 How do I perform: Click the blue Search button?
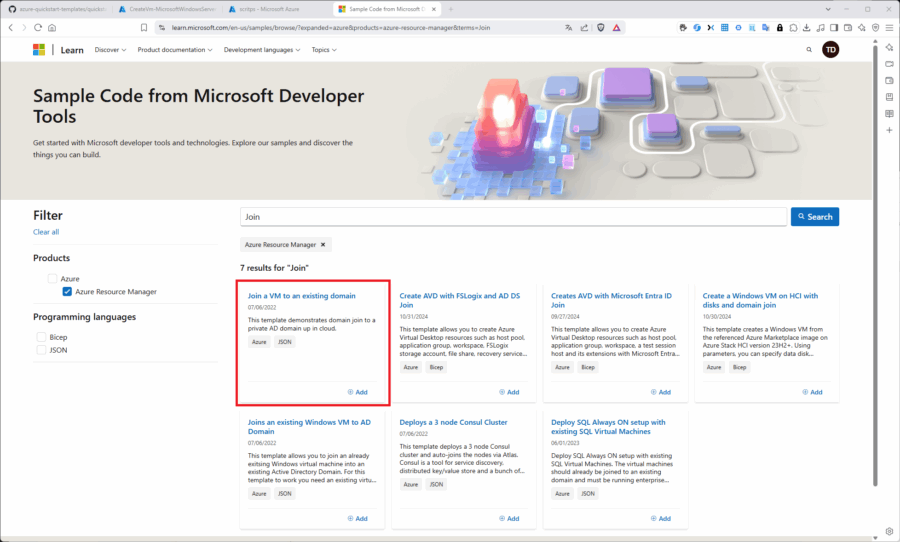coord(815,216)
